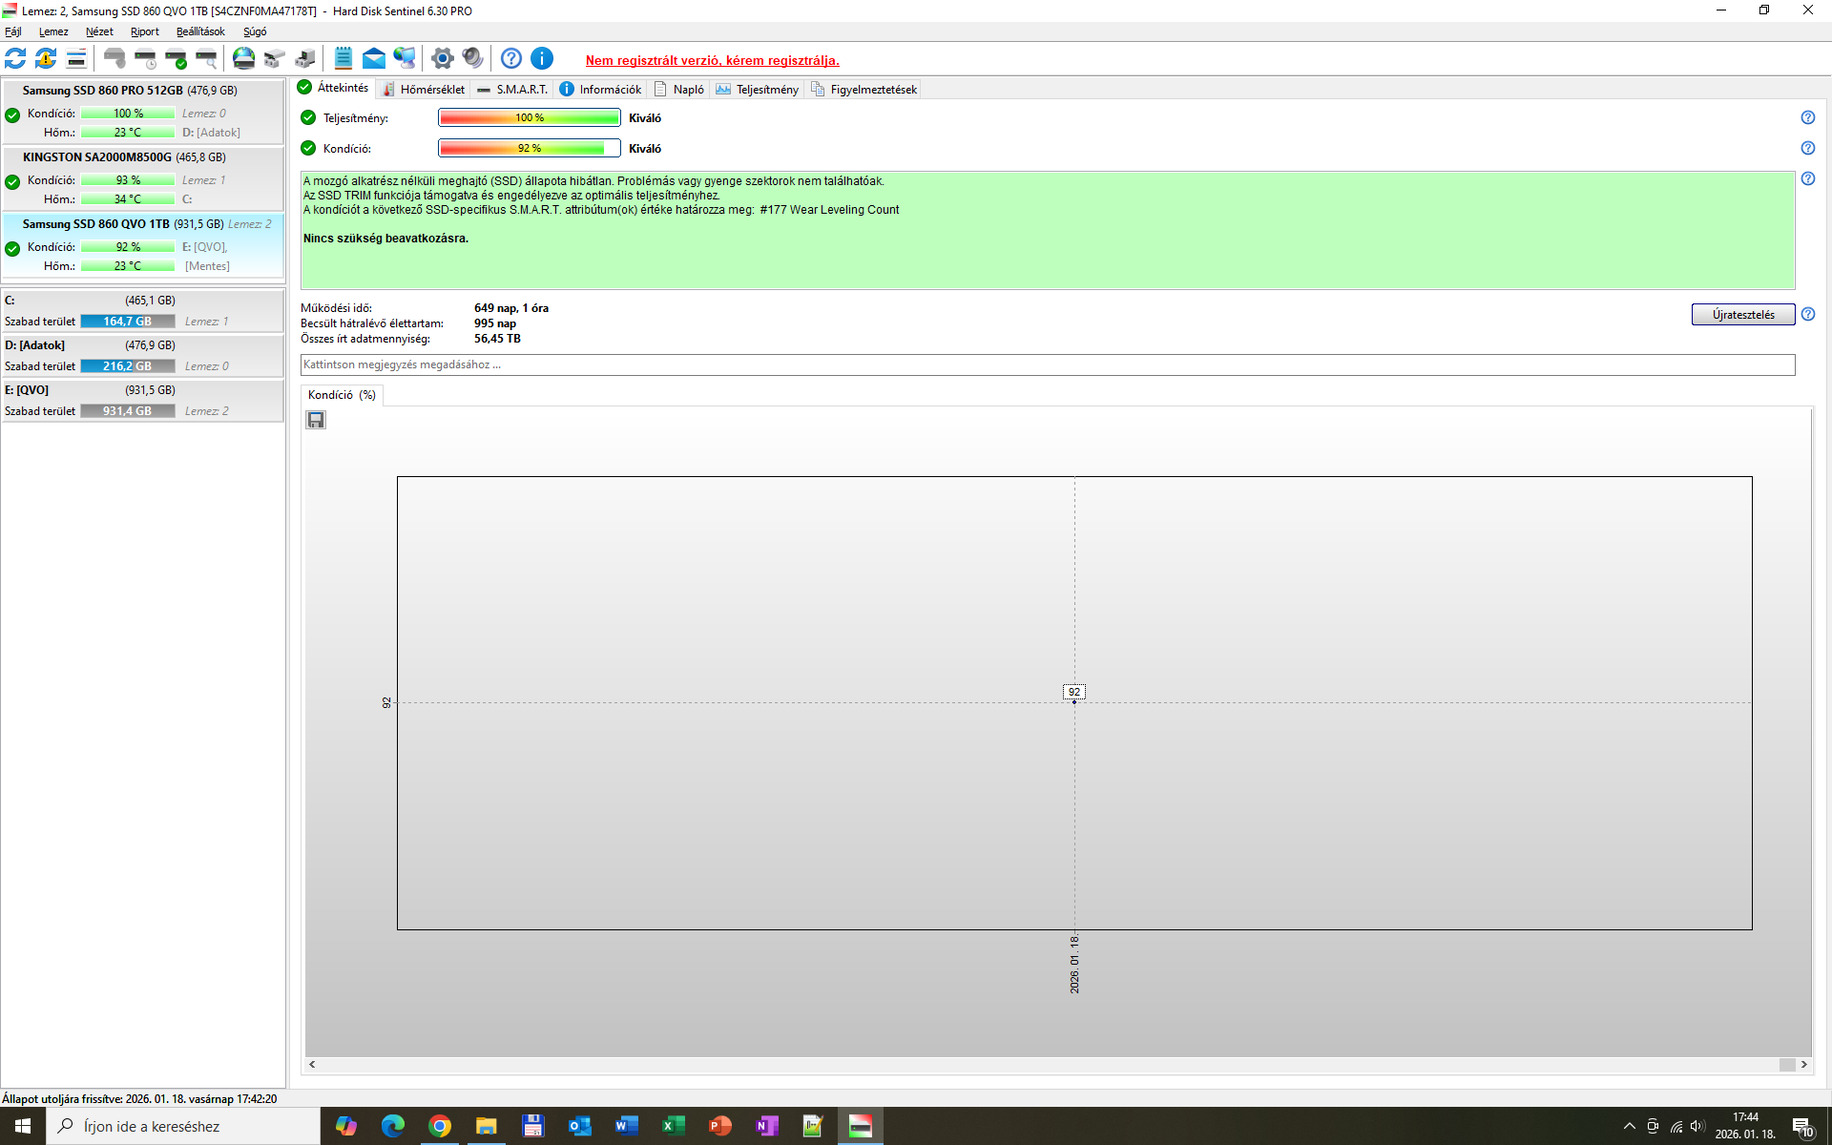Click the disk with green checkmark icon
The height and width of the screenshot is (1145, 1832).
pos(176,58)
